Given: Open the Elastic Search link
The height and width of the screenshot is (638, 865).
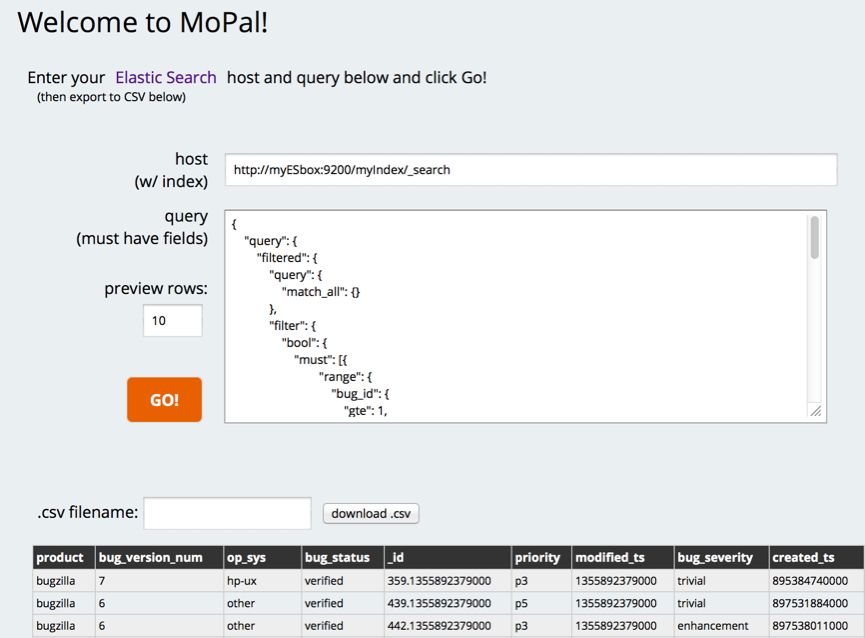Looking at the screenshot, I should pos(165,78).
